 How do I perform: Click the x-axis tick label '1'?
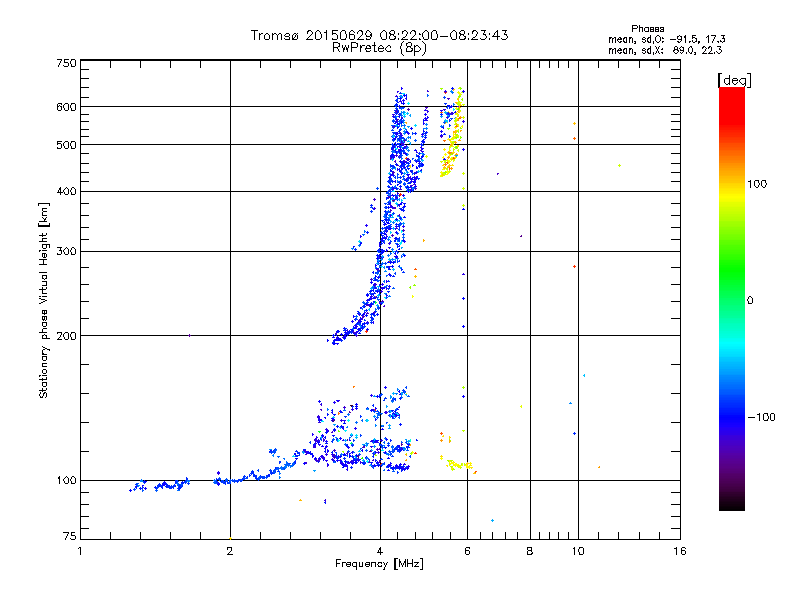click(80, 551)
